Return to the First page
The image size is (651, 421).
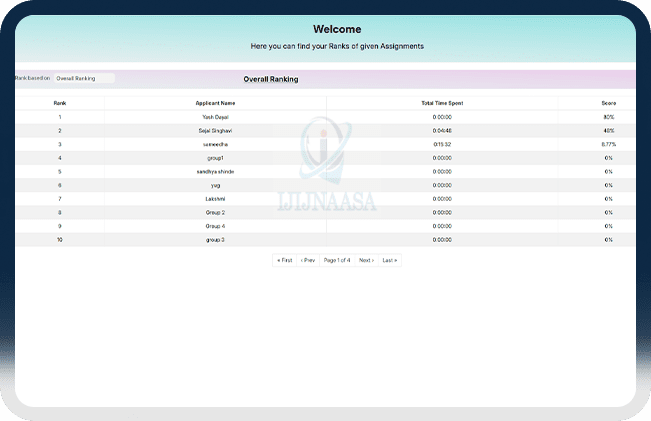coord(285,260)
